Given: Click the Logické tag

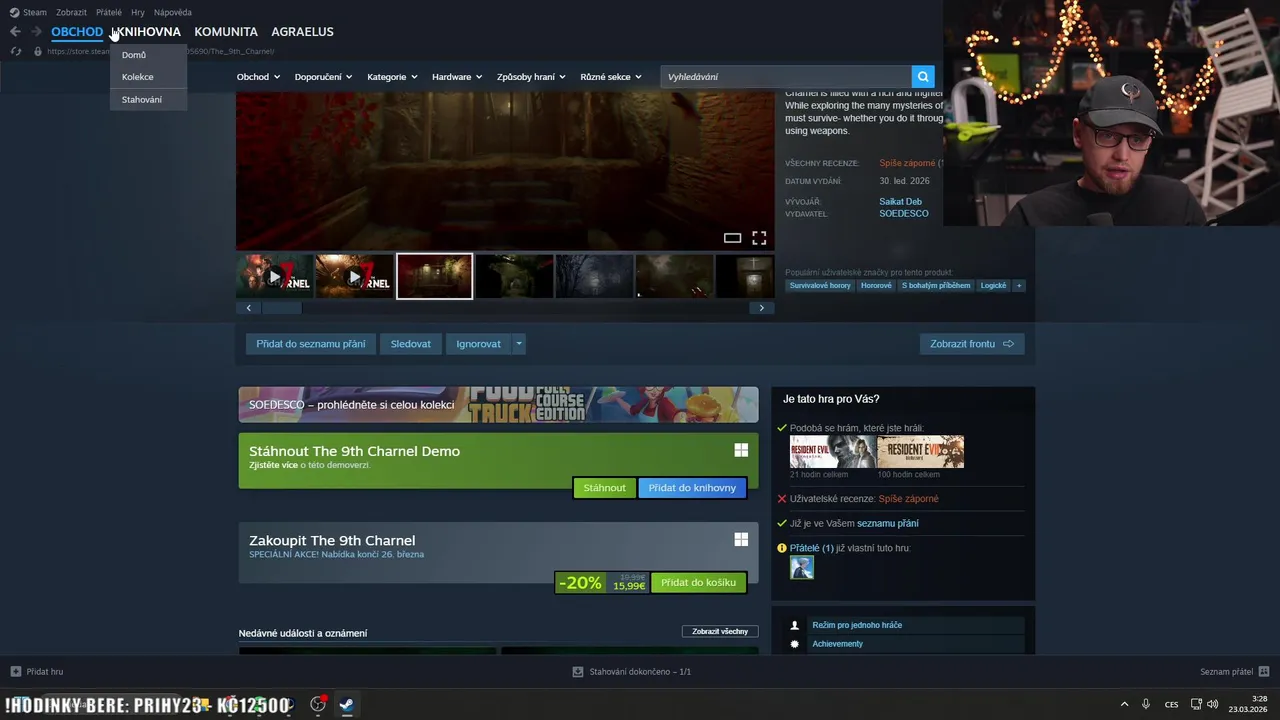Looking at the screenshot, I should click(x=994, y=286).
